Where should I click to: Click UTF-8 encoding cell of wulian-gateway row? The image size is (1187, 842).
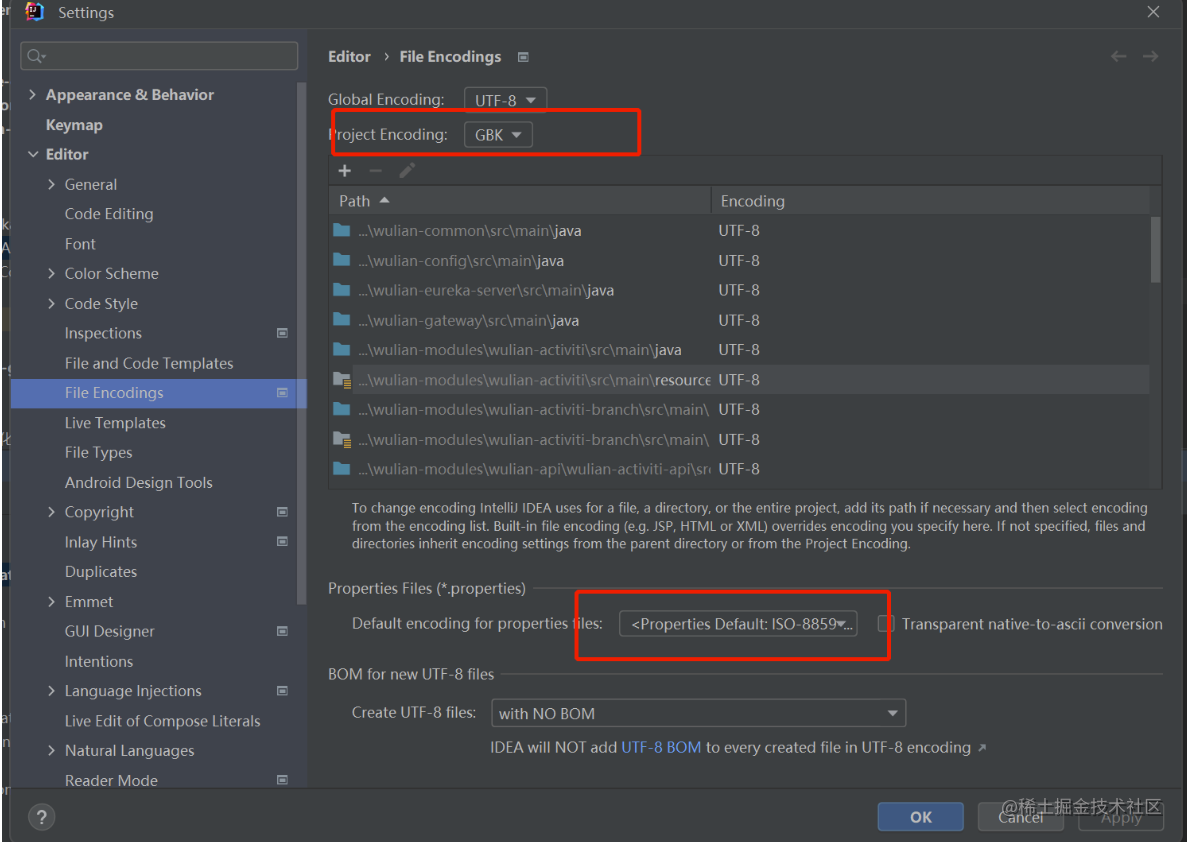(x=739, y=320)
